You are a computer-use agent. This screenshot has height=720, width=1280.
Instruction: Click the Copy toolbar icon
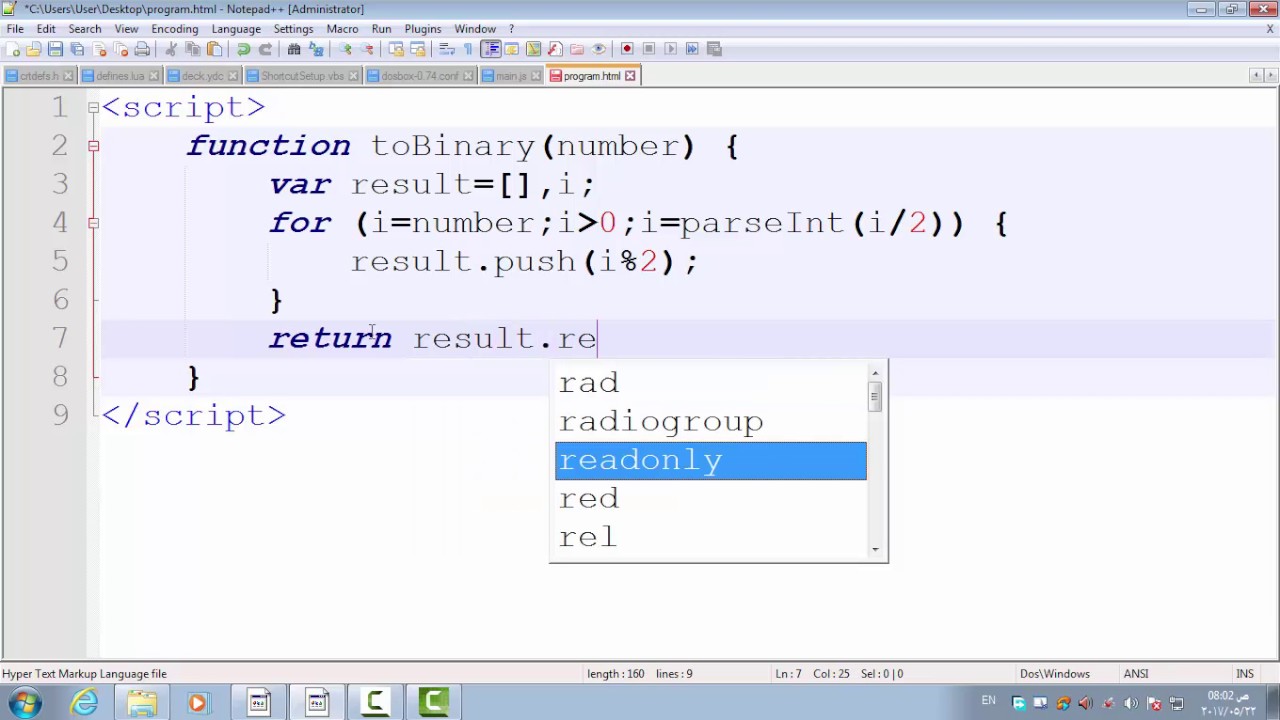tap(193, 49)
